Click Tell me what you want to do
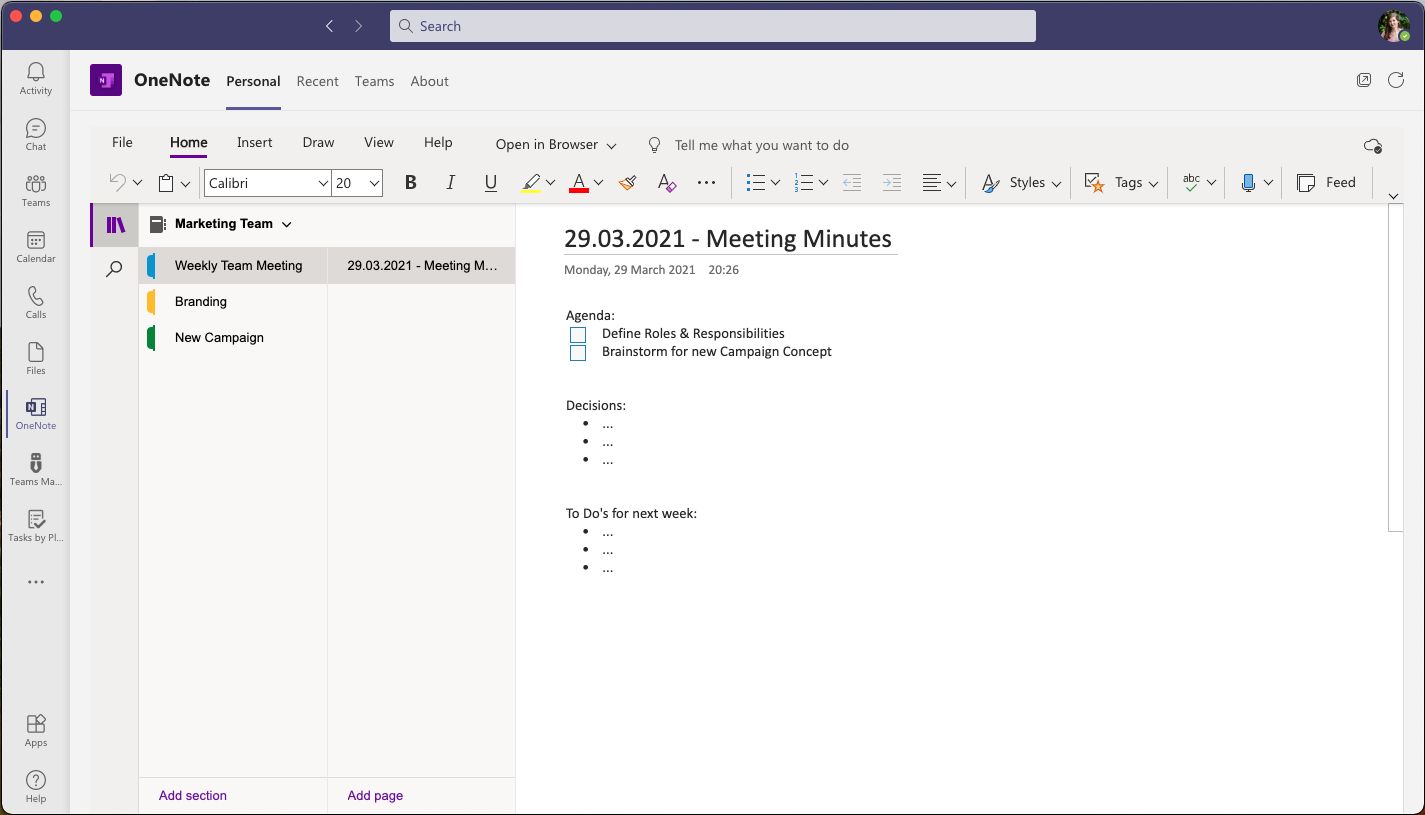Screen dimensions: 1425x815 pyautogui.click(x=761, y=146)
